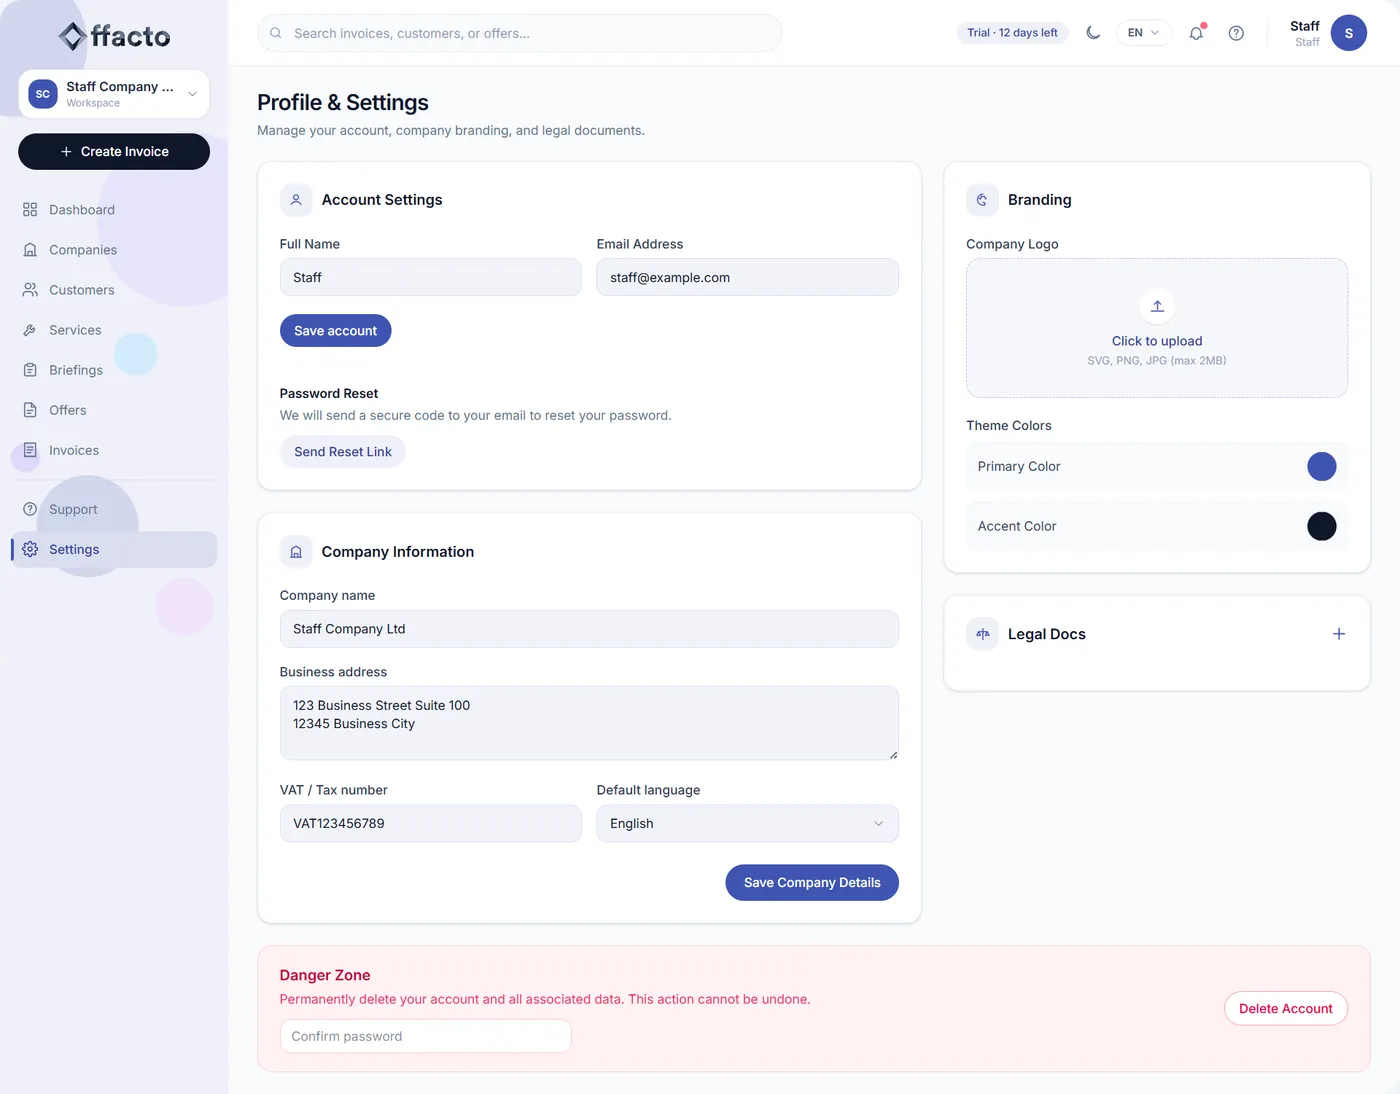Click the search magnifier icon

point(276,33)
